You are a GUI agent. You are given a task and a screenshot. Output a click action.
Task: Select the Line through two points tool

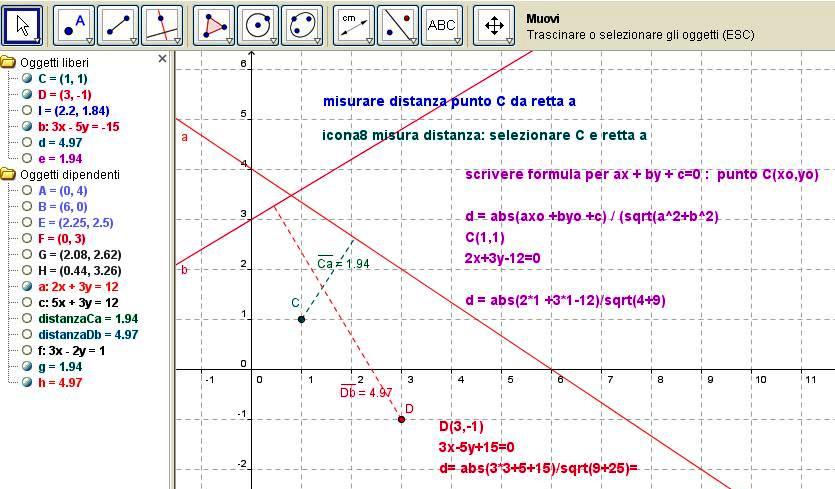point(118,25)
